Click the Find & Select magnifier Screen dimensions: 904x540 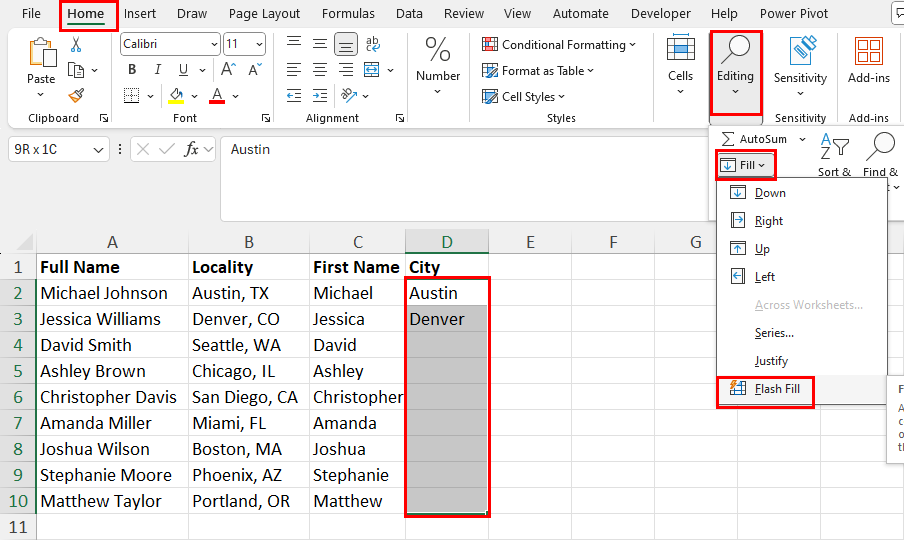pyautogui.click(x=880, y=146)
